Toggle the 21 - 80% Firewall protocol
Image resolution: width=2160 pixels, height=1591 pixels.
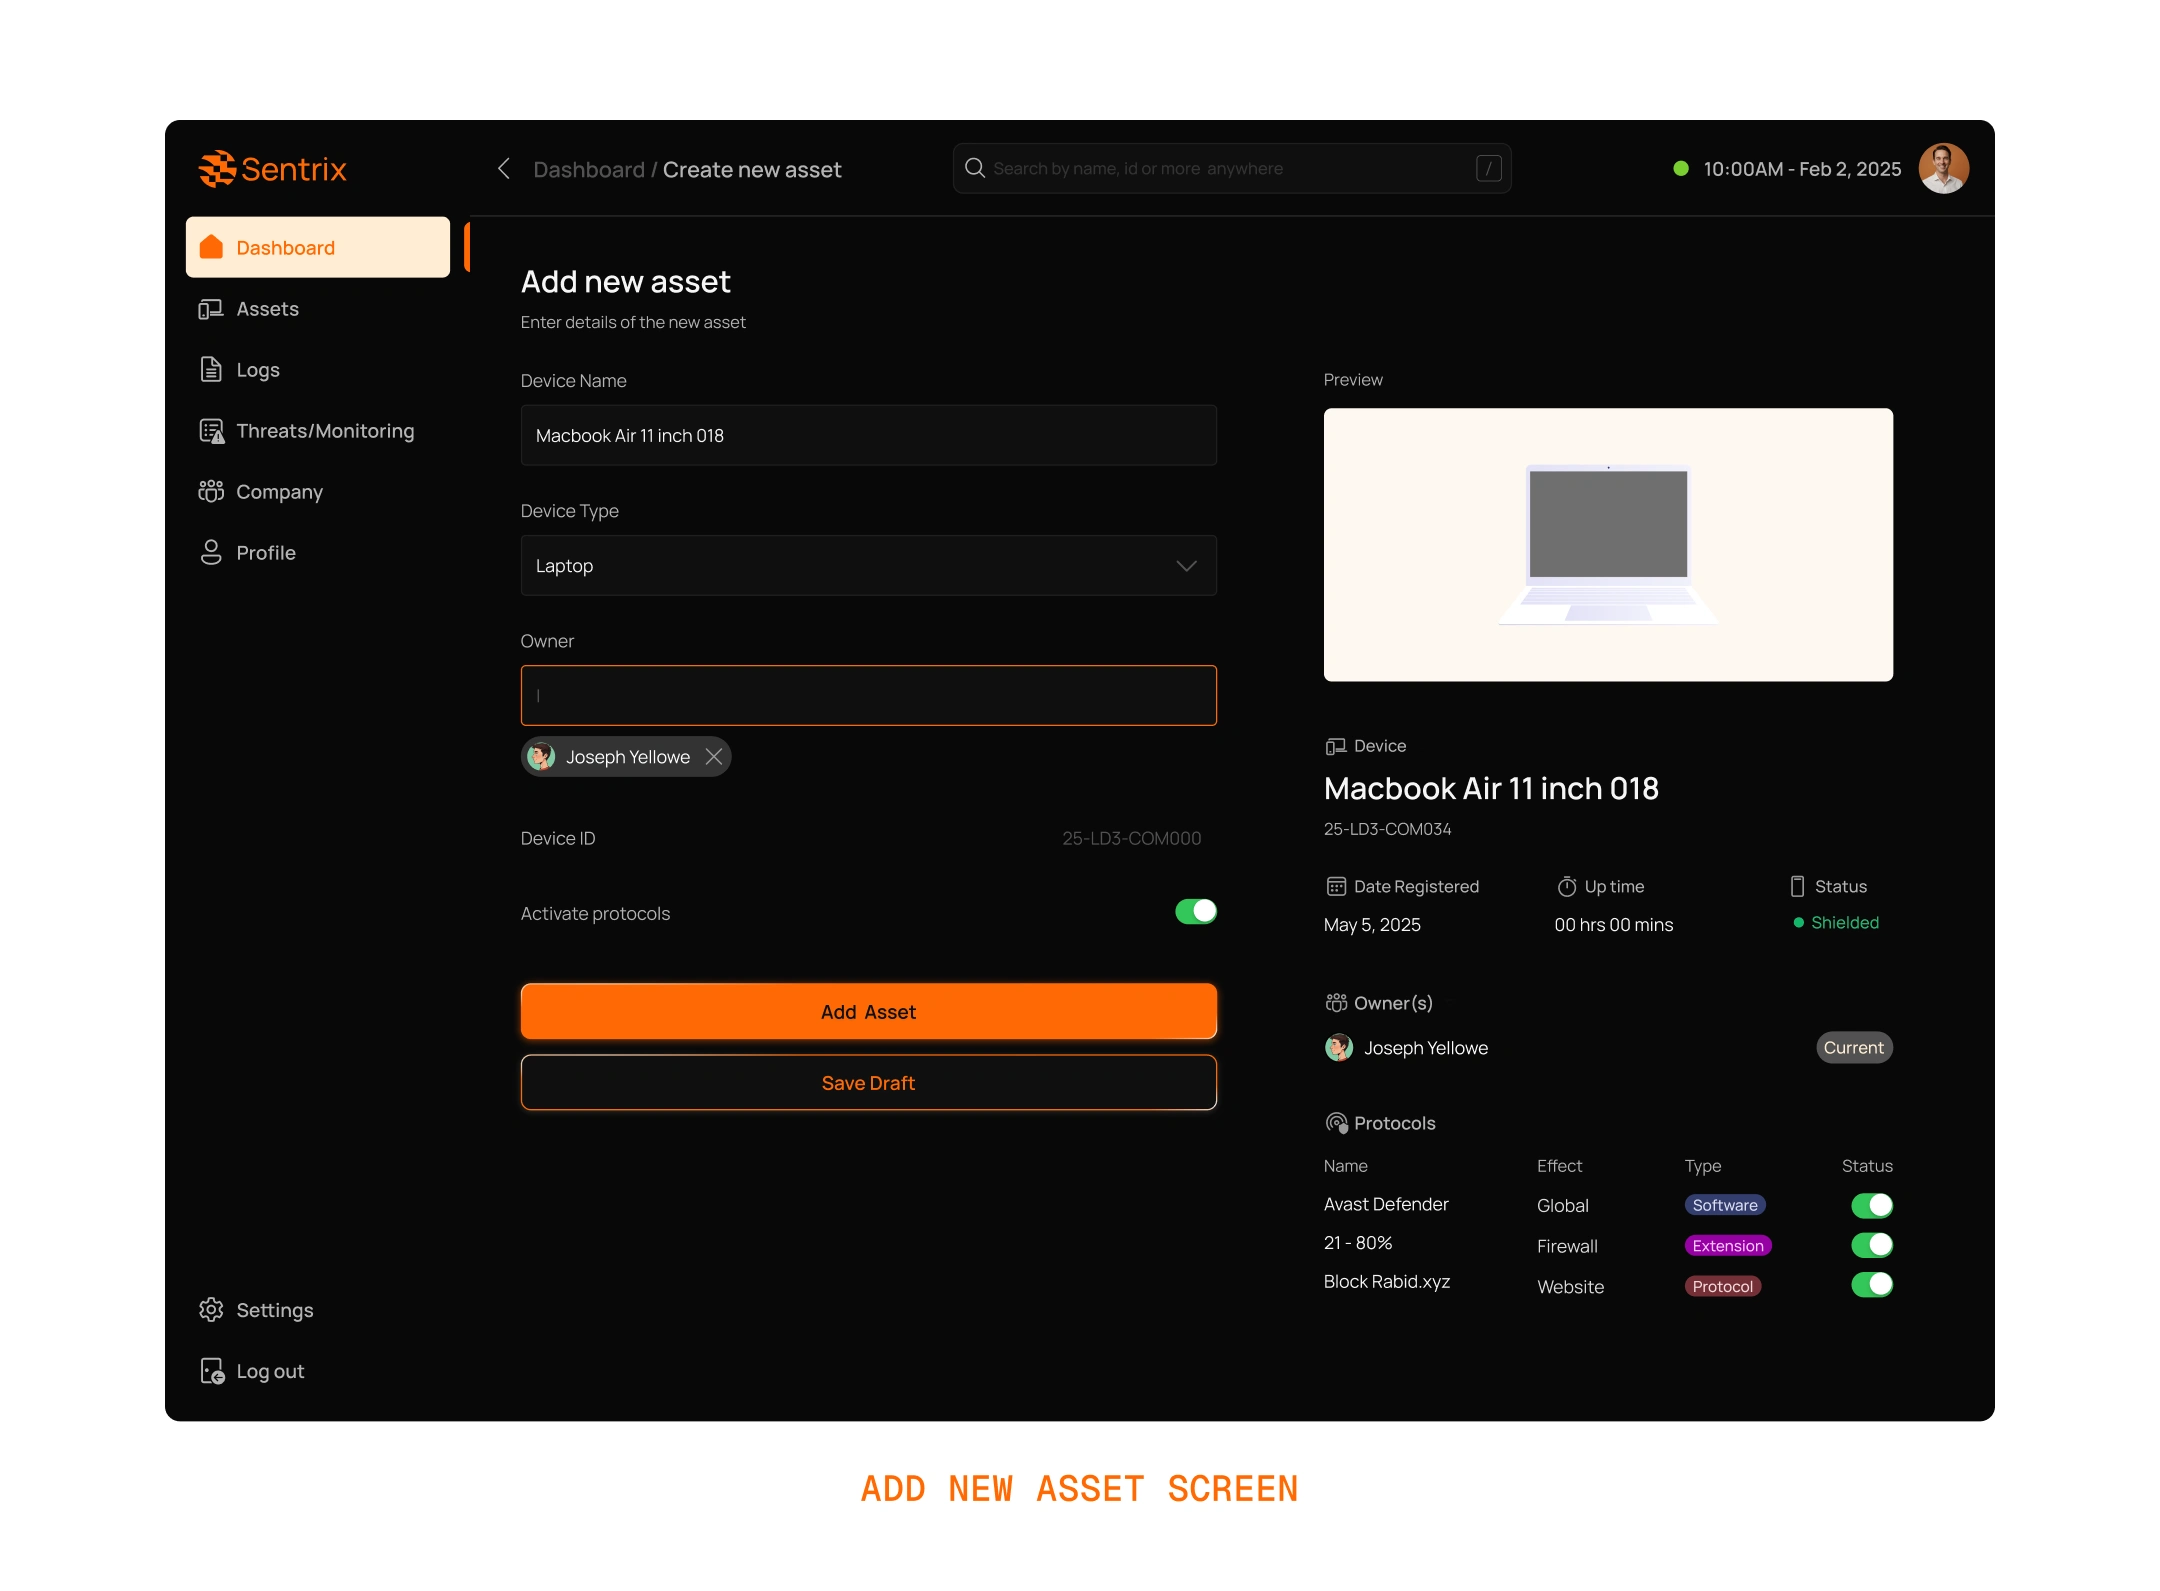tap(1871, 1245)
